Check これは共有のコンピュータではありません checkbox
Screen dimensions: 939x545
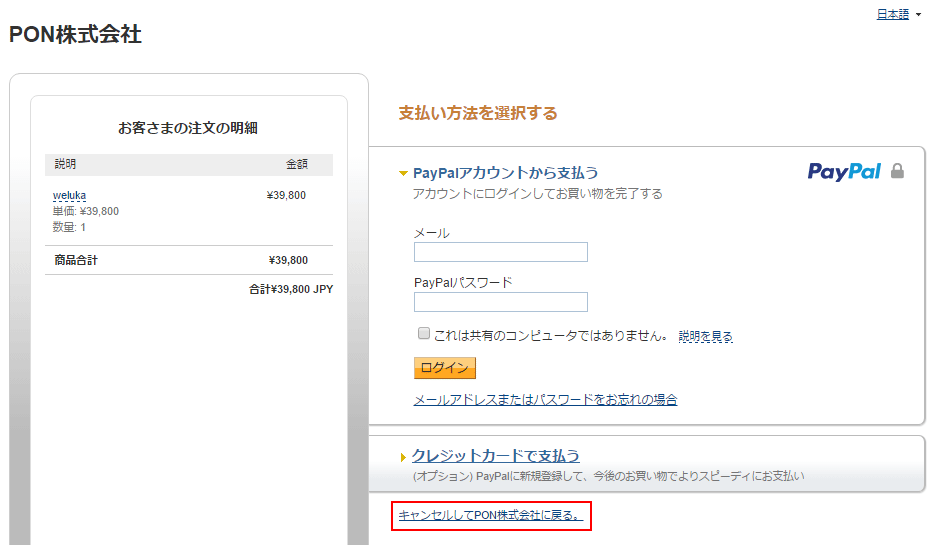point(423,334)
